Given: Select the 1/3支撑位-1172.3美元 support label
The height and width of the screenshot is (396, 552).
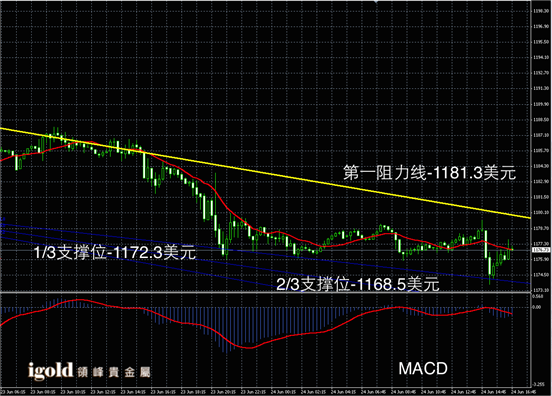Looking at the screenshot, I should (115, 252).
